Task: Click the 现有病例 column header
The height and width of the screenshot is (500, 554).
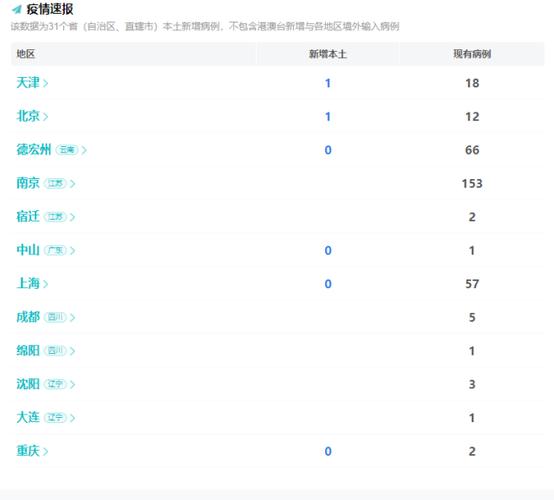Action: [472, 54]
